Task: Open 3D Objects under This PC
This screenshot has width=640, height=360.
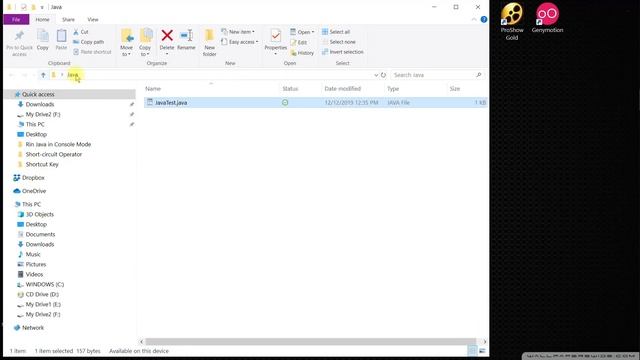Action: tap(40, 214)
